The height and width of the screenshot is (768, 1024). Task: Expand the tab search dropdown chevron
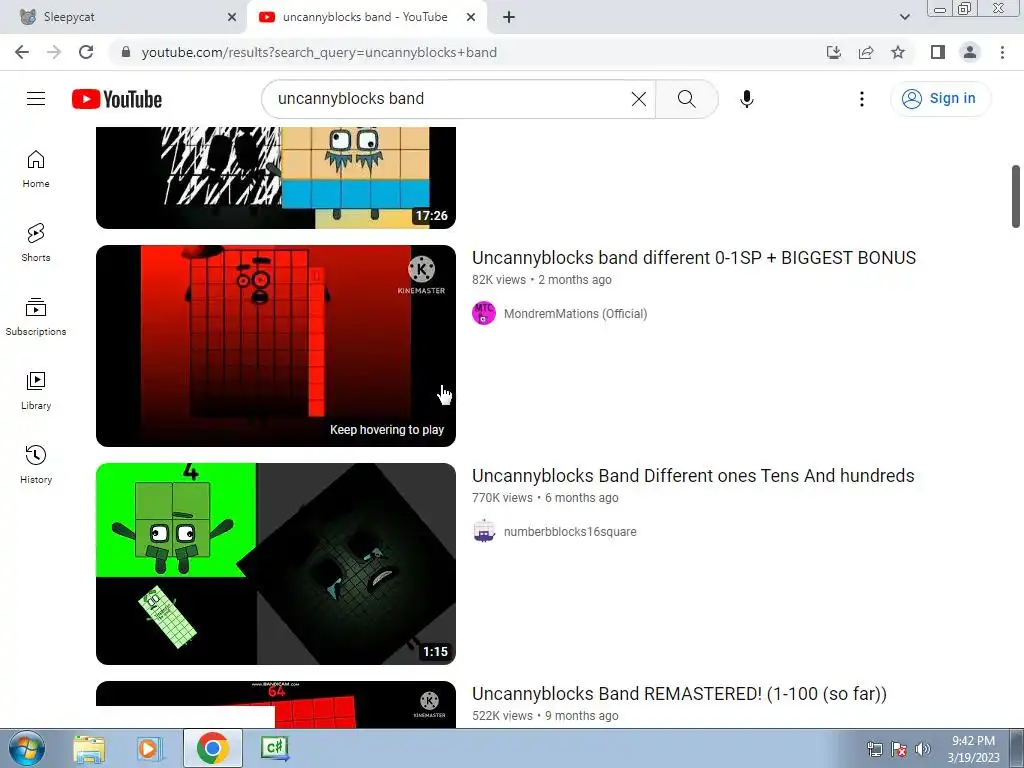(904, 17)
